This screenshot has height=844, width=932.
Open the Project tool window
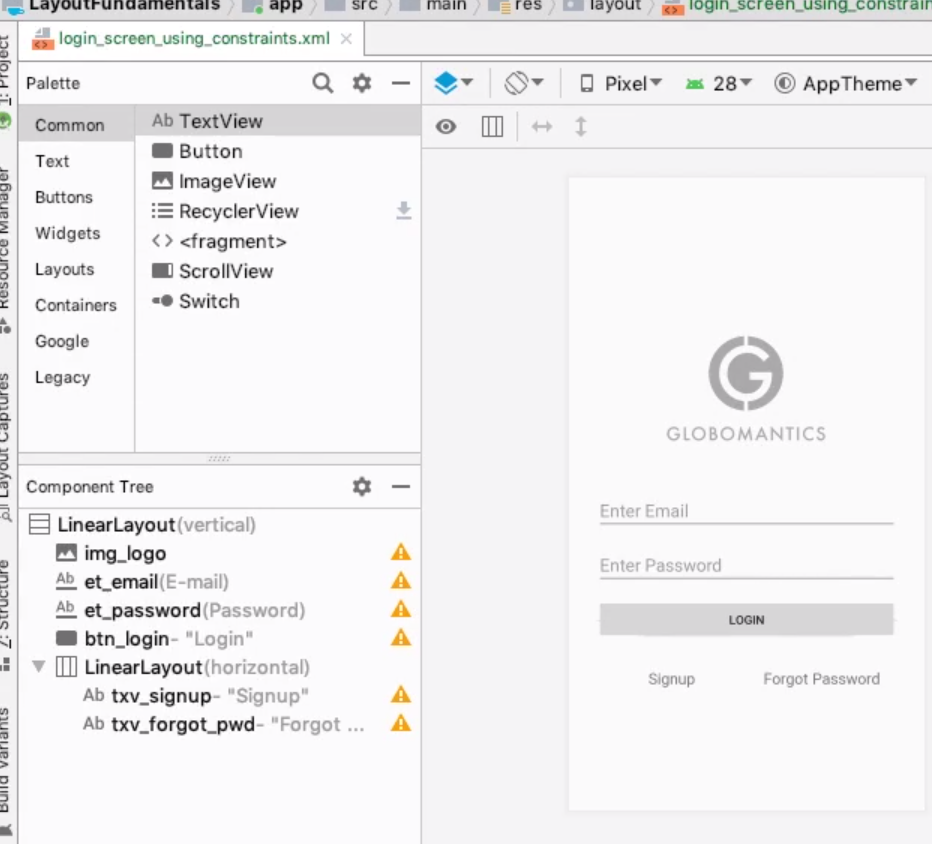coord(6,70)
